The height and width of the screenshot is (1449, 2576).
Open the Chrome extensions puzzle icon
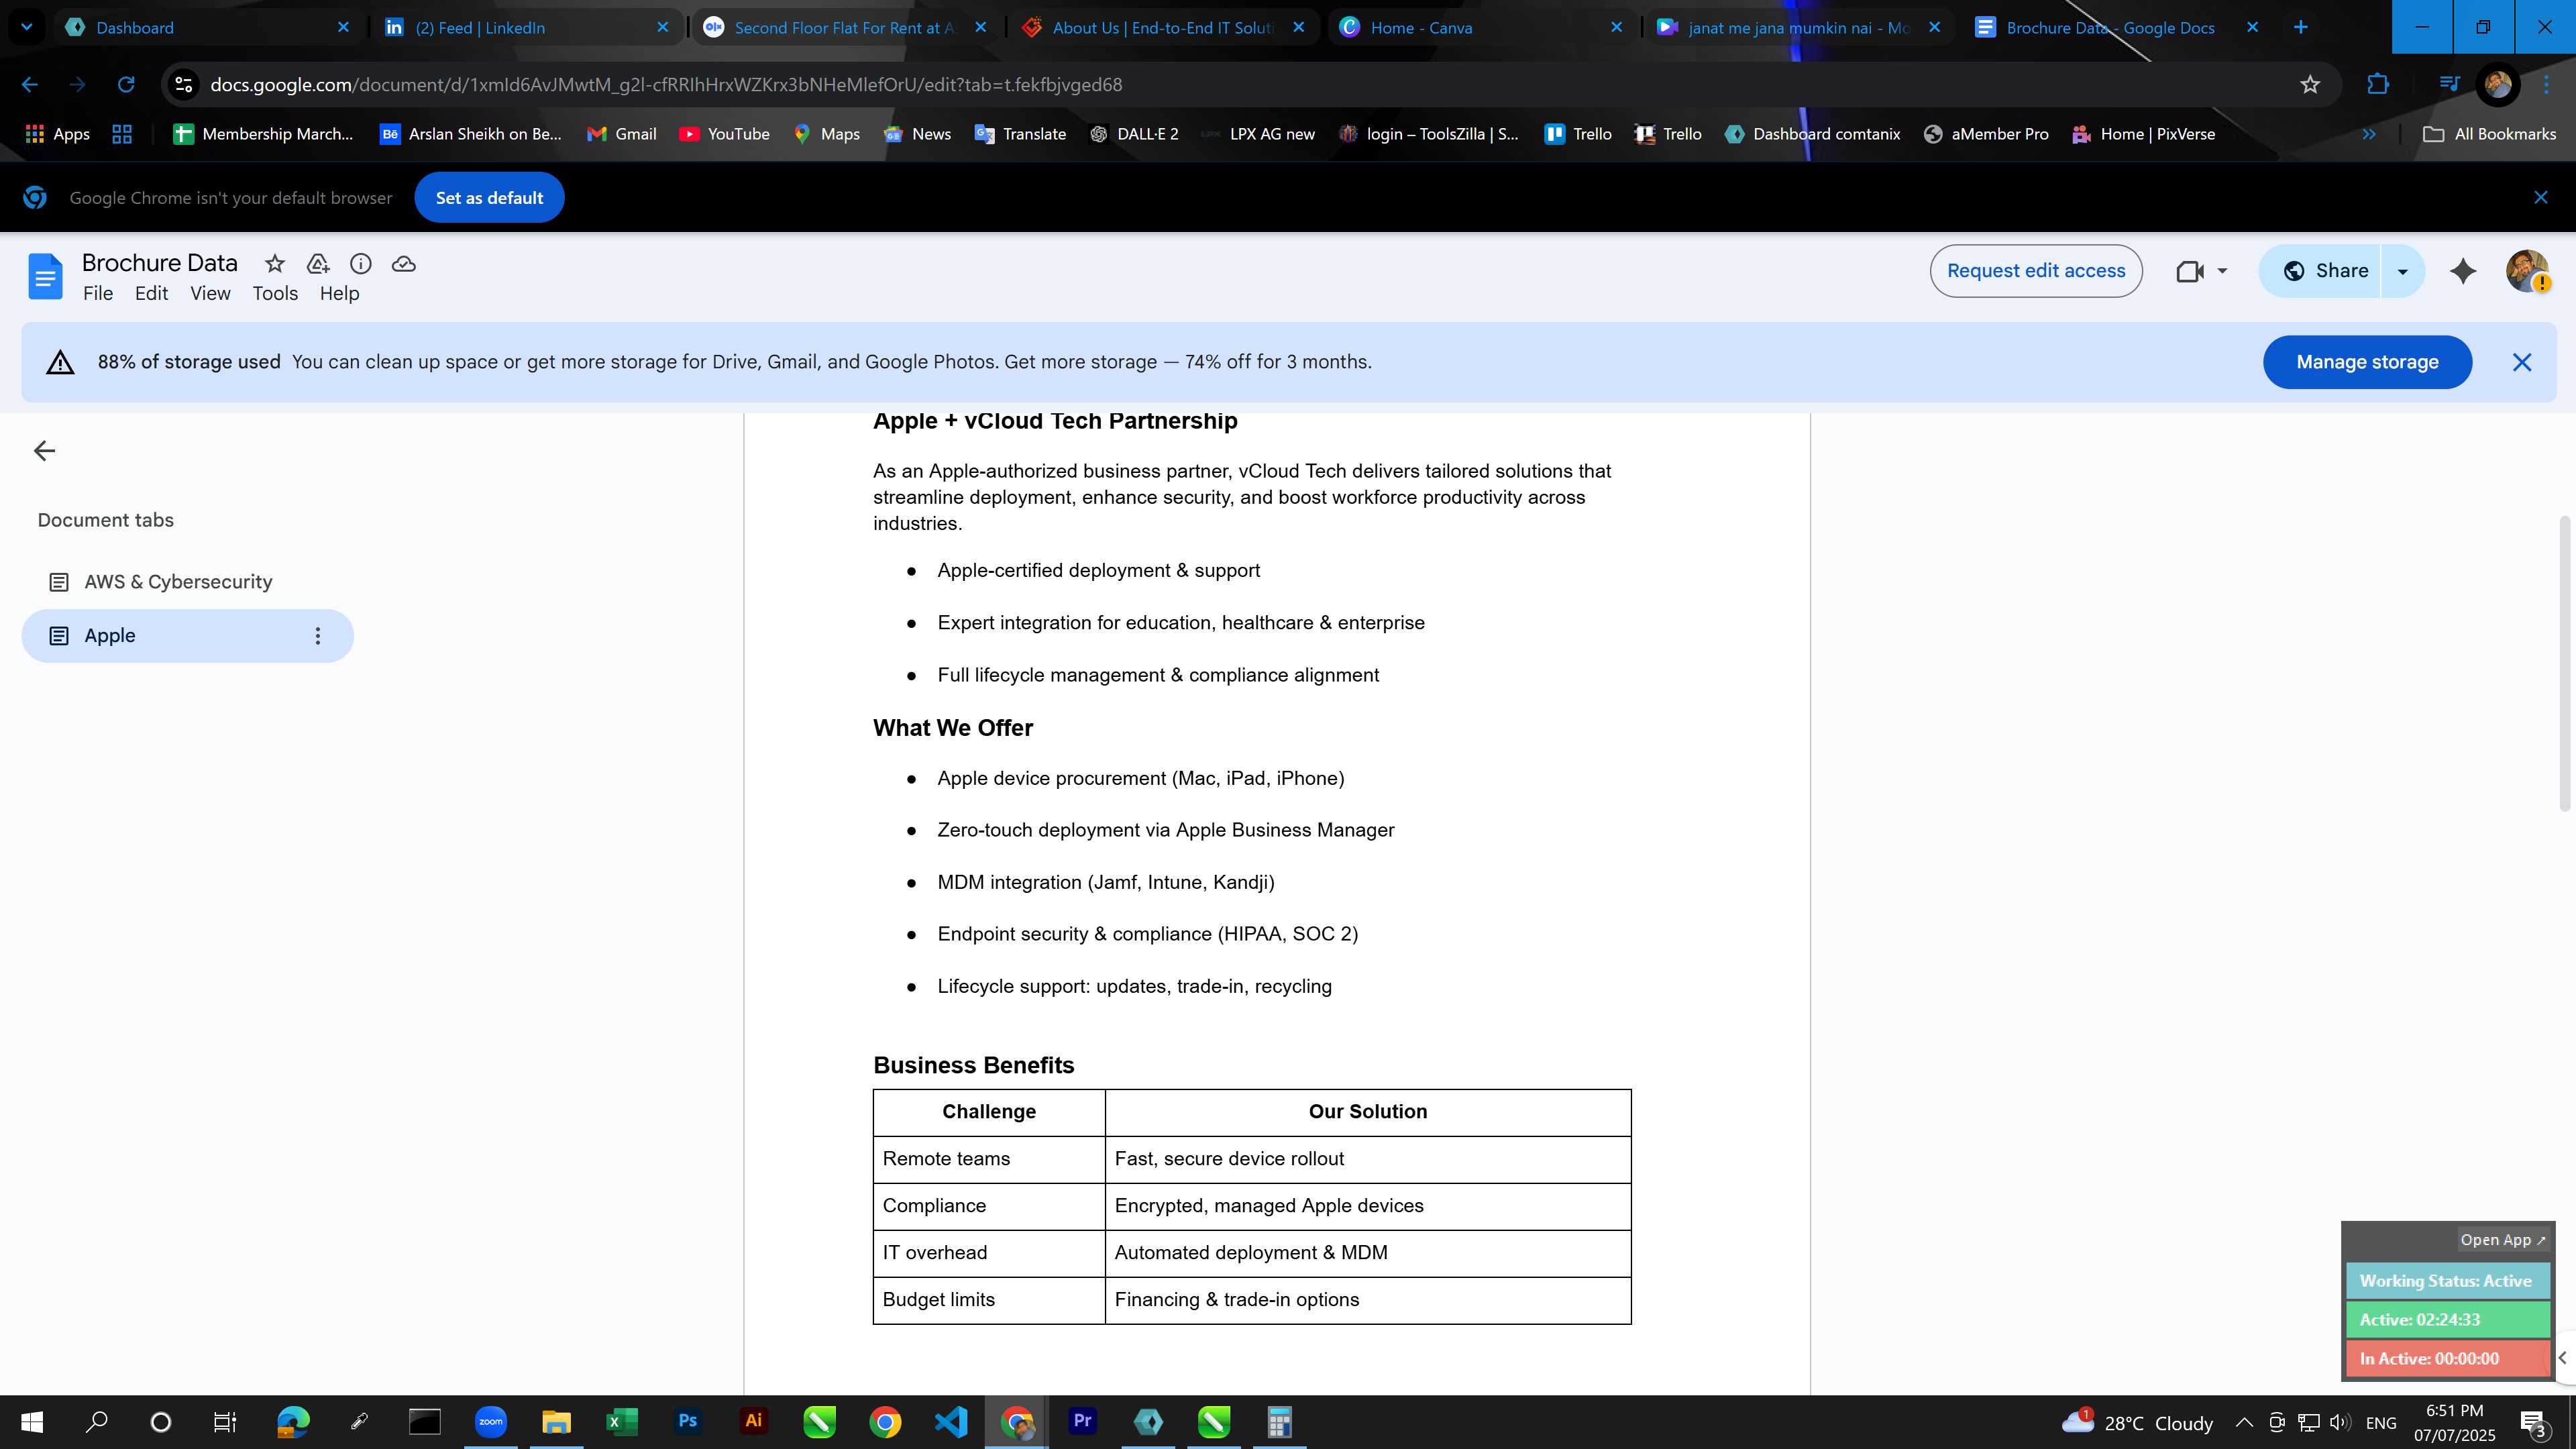coord(2379,85)
